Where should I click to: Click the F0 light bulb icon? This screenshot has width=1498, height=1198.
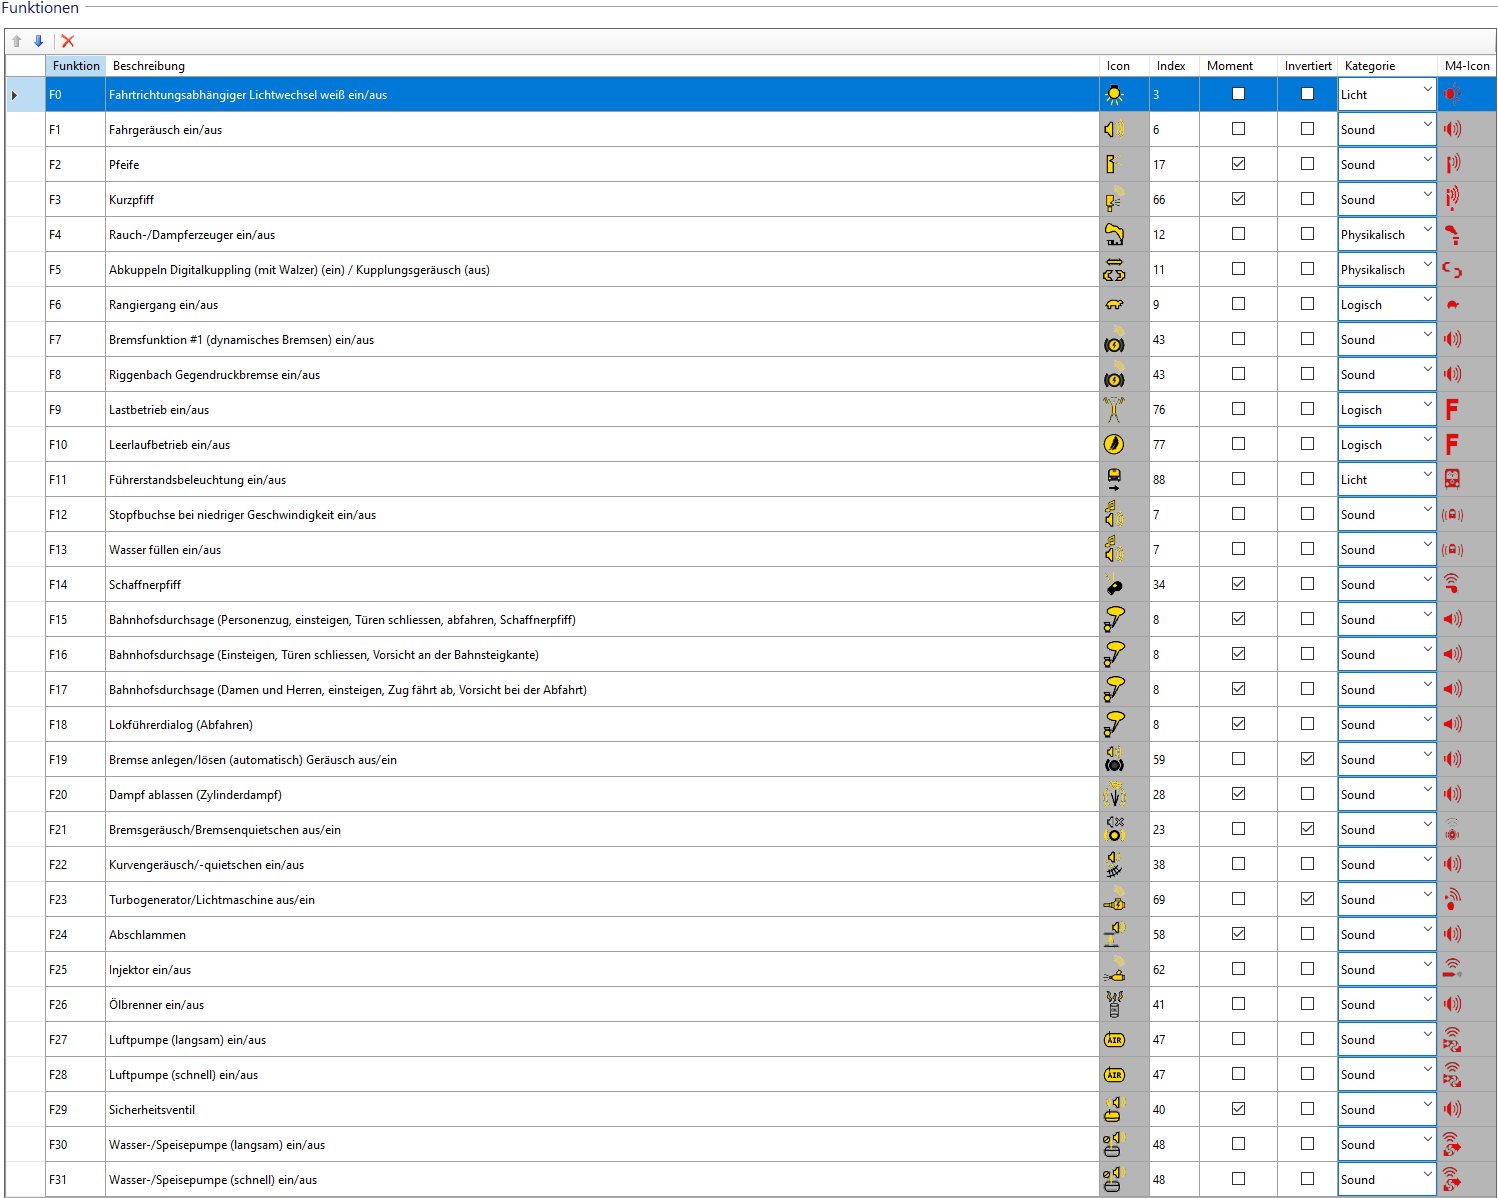point(1114,95)
